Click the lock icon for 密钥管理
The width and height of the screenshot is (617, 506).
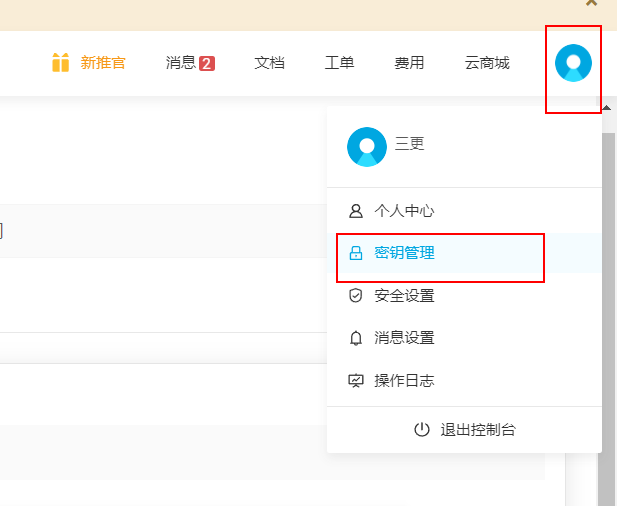click(355, 254)
